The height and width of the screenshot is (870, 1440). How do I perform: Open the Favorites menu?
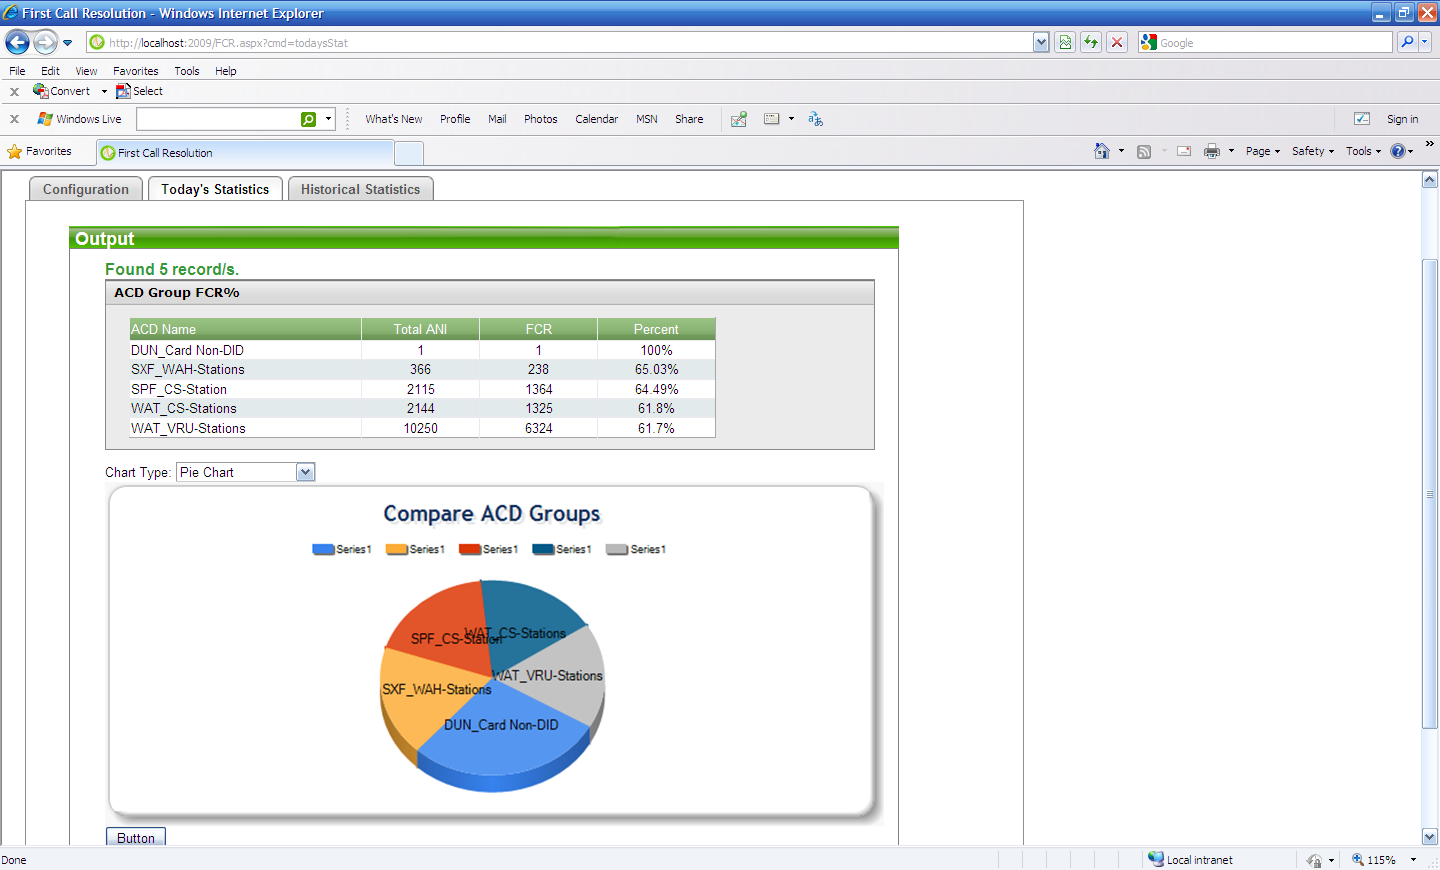135,71
